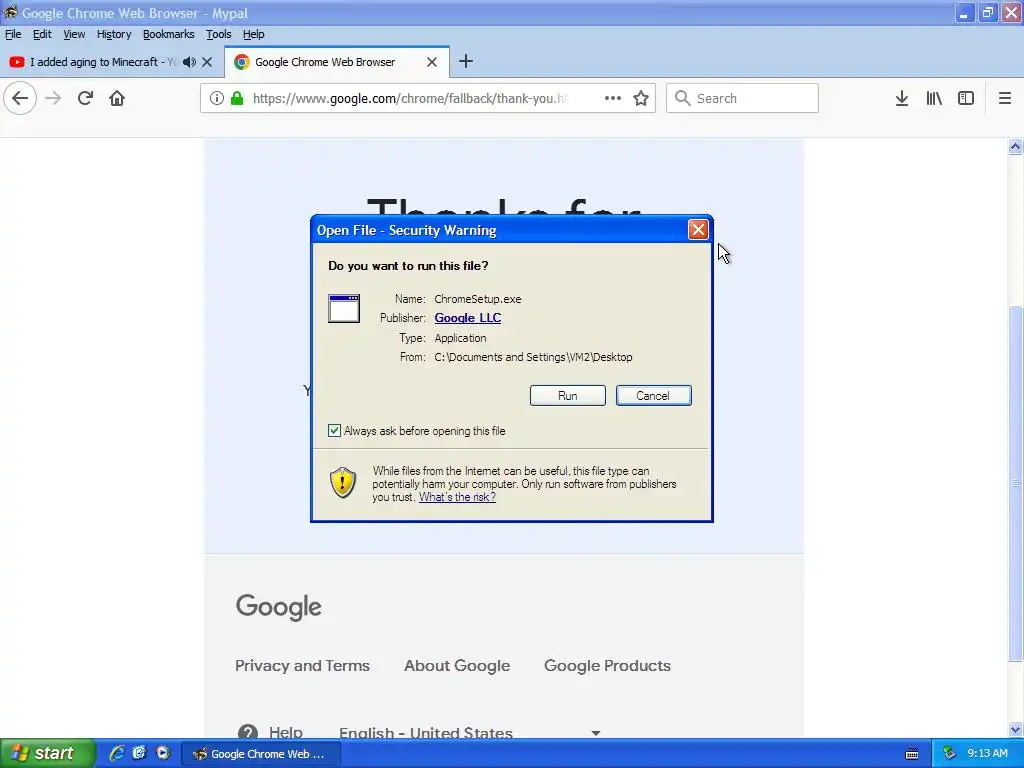
Task: Click the keyboard icon in system tray
Action: point(912,754)
